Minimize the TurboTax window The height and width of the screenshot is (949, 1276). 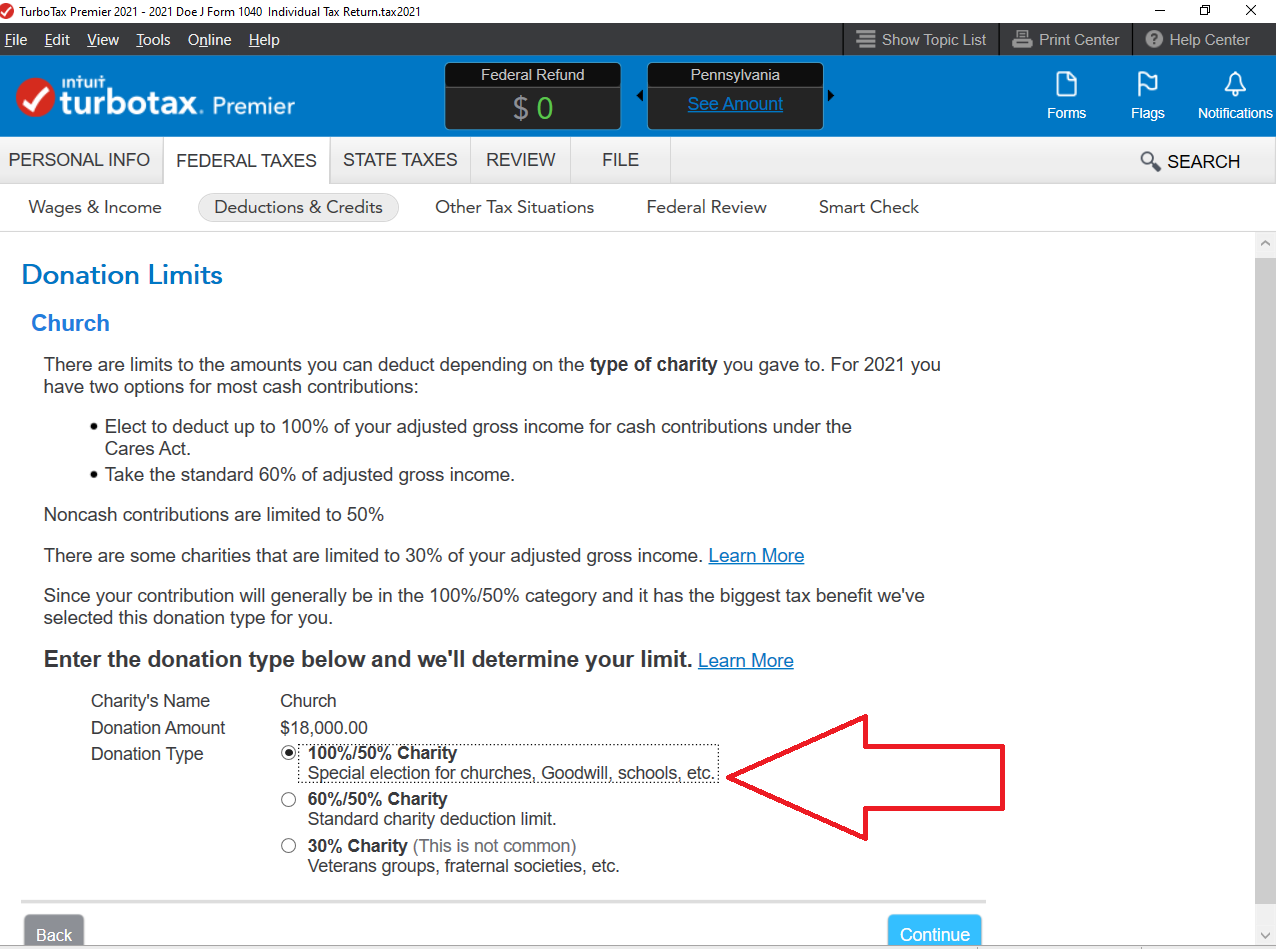[x=1159, y=10]
